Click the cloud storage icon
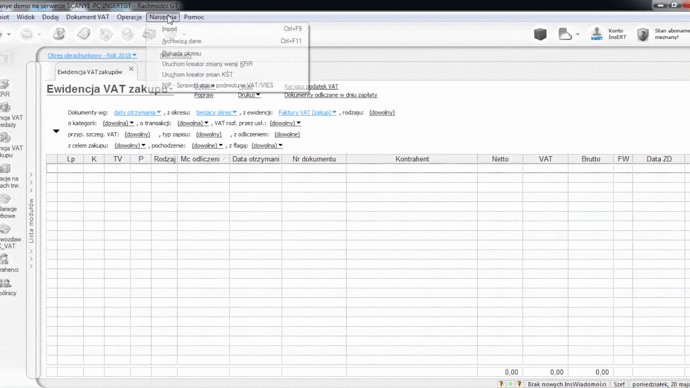Viewport: 690px width, 388px height. tap(565, 34)
